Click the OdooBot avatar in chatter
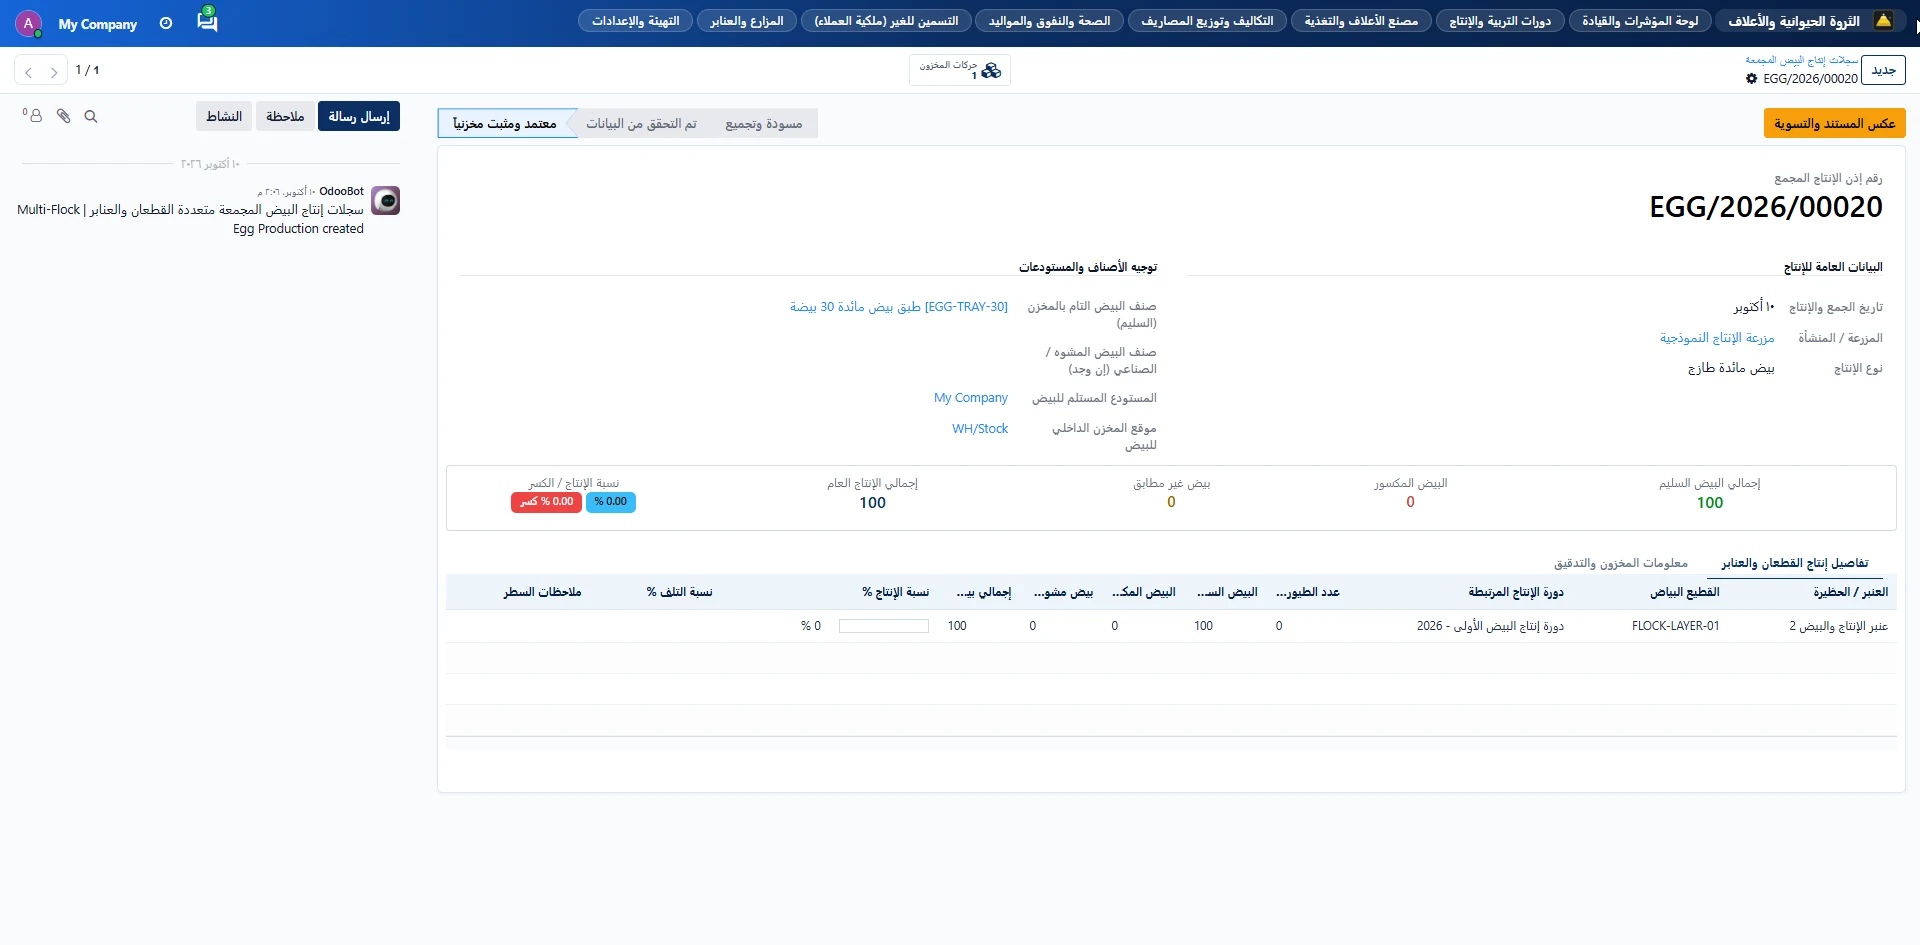The image size is (1920, 945). click(x=386, y=201)
